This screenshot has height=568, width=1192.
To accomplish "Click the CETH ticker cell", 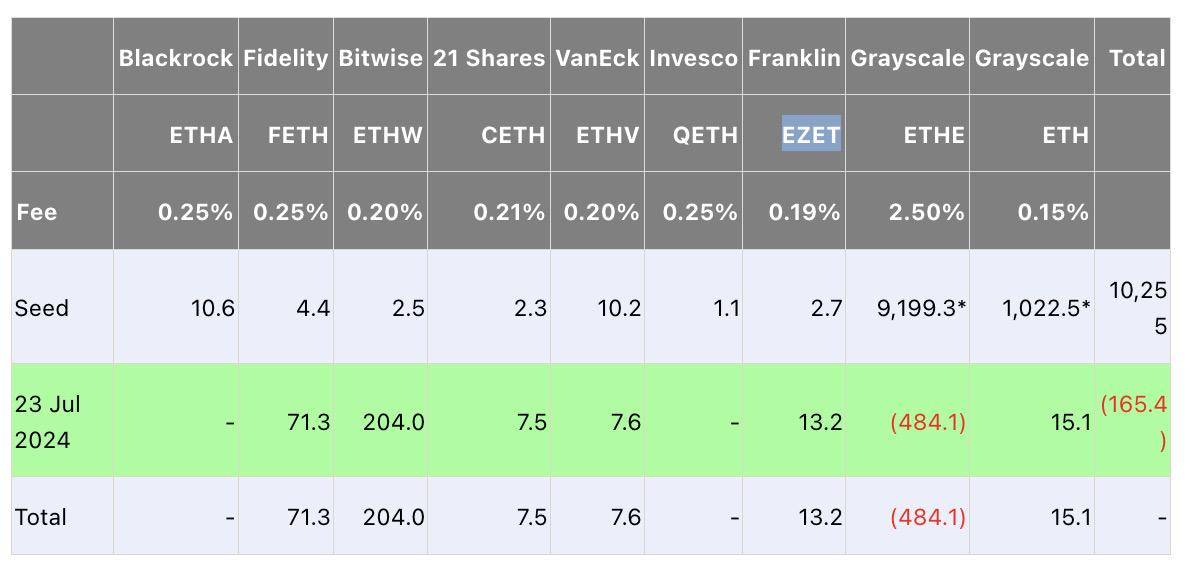I will pyautogui.click(x=514, y=134).
